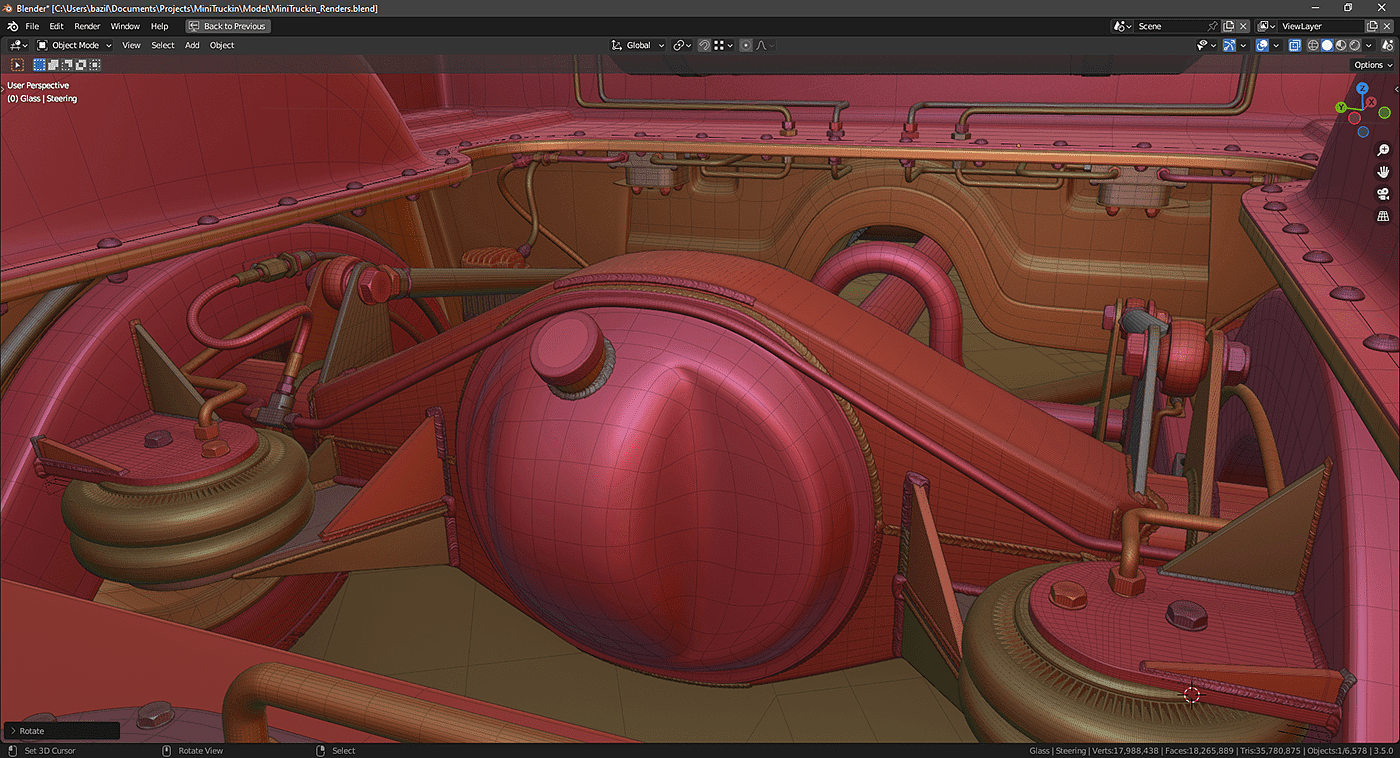
Task: Click the Back to Previous button
Action: pos(228,26)
